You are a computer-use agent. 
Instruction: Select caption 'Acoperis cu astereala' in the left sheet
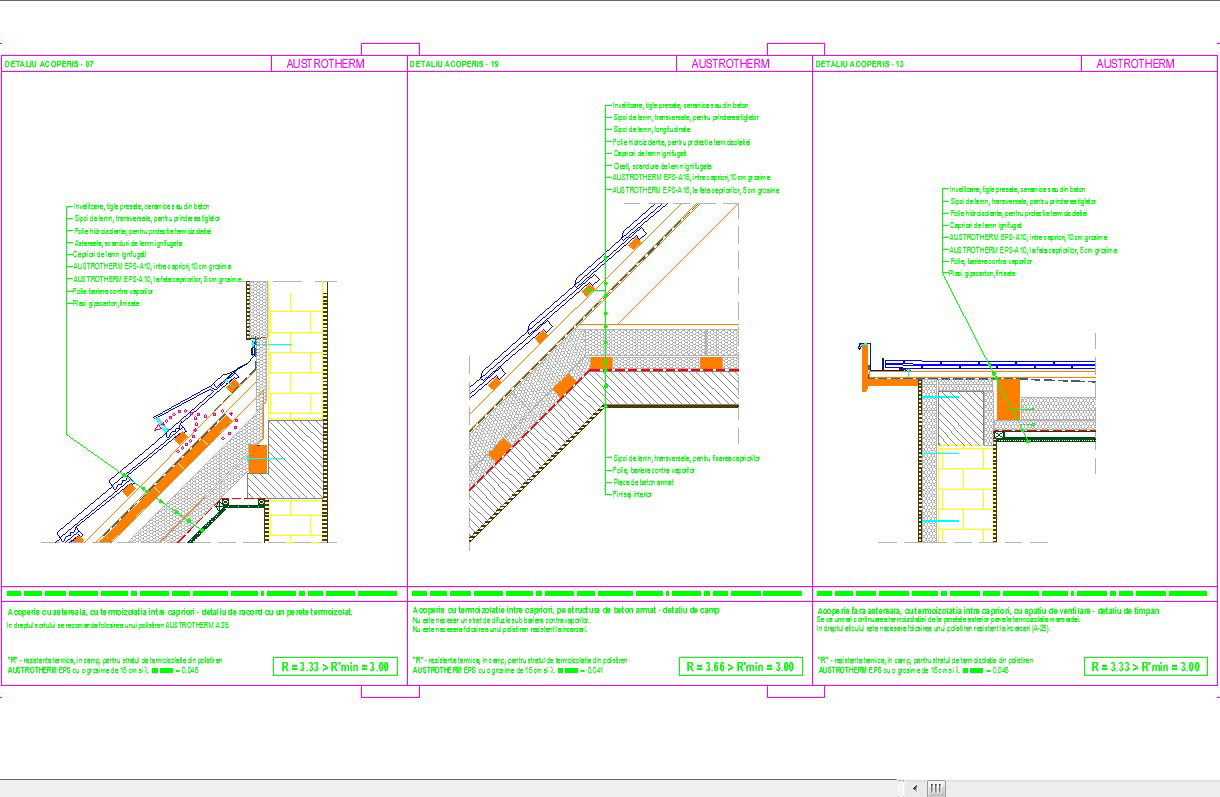coord(180,610)
